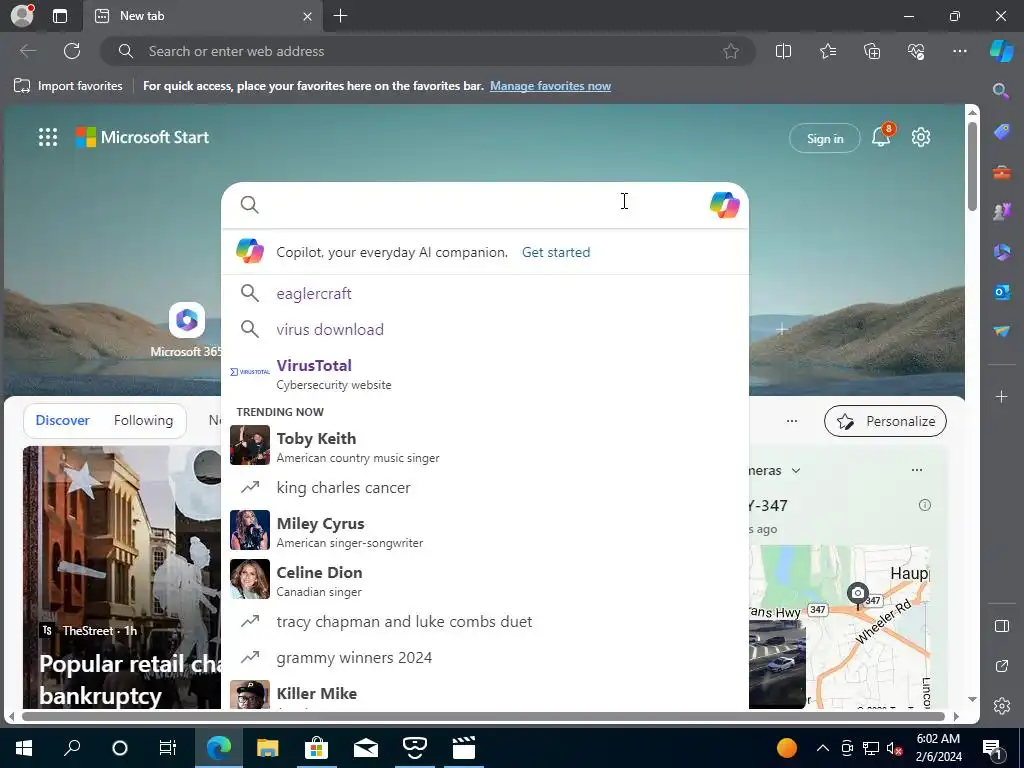Click the horizontal page scrollbar
This screenshot has height=768, width=1024.
[x=483, y=716]
